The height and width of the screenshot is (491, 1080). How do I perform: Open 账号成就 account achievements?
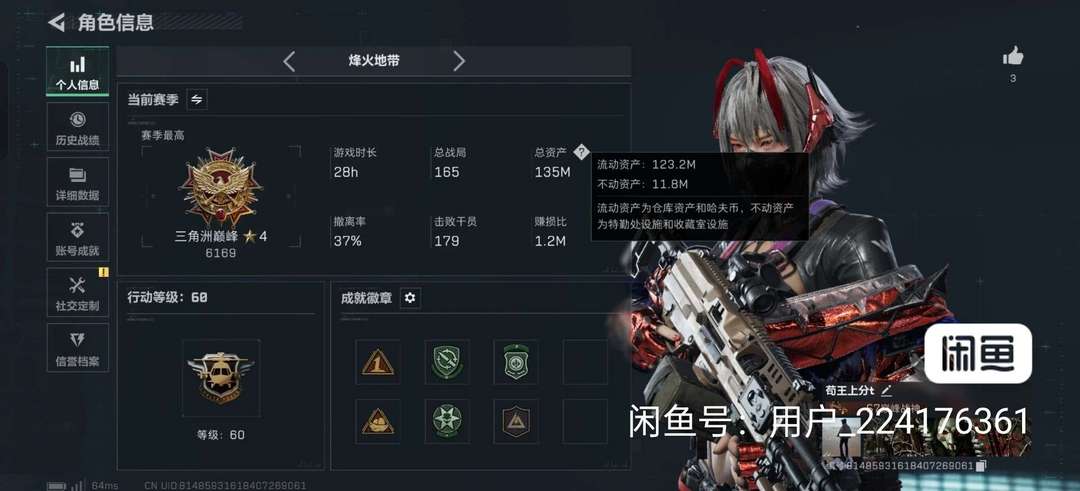77,238
